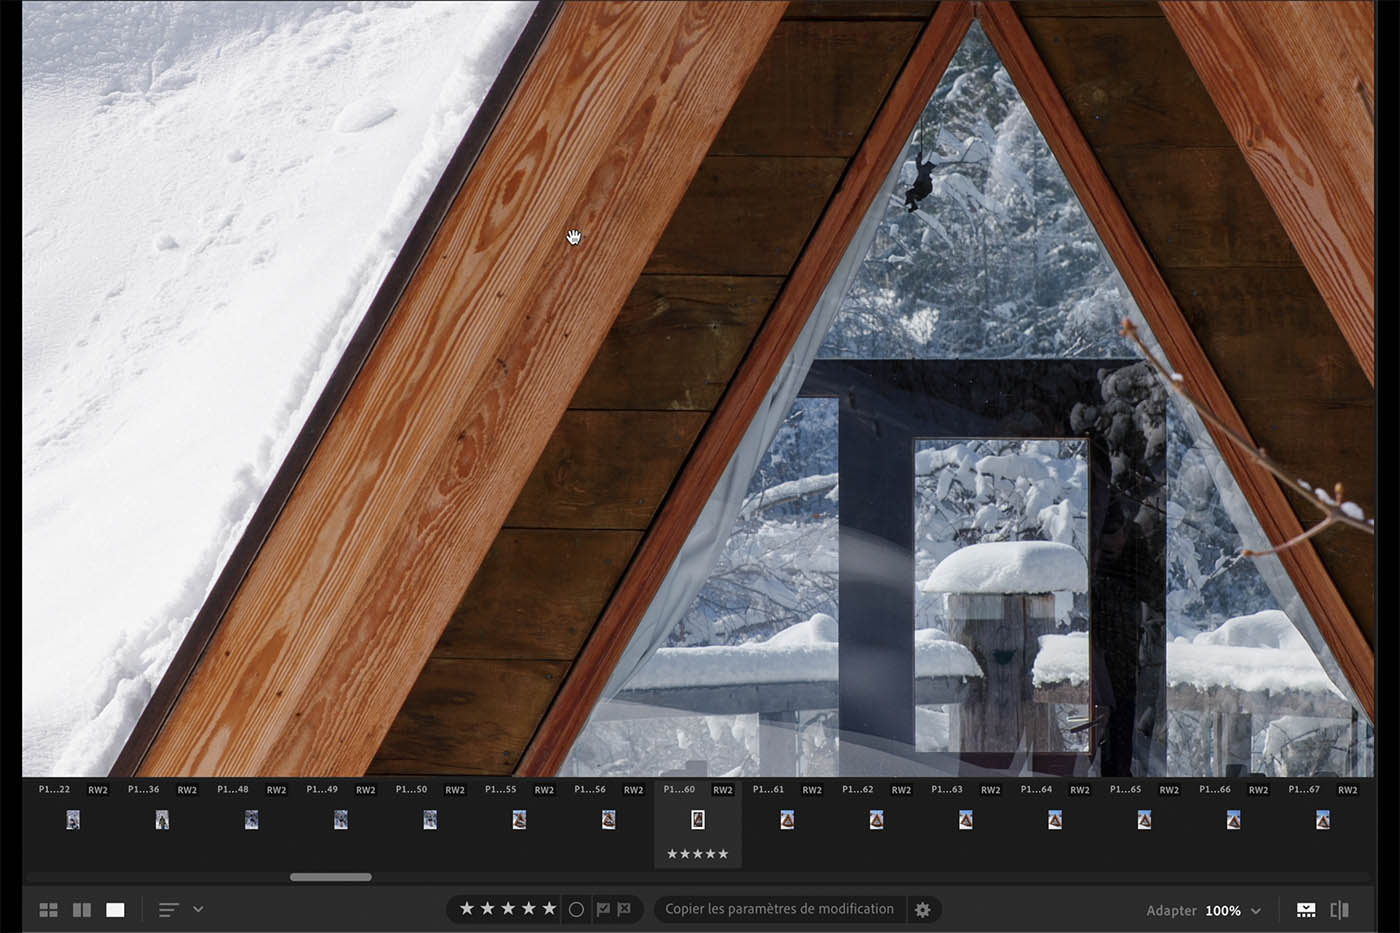Set rating to three stars in toolbar

[508, 909]
